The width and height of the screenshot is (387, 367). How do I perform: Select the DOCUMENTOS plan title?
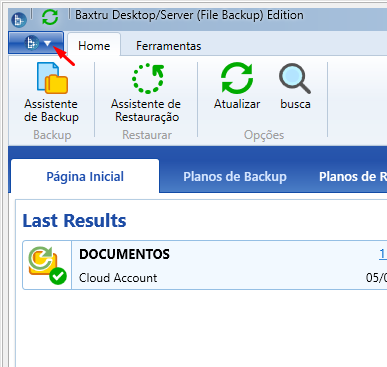(124, 254)
